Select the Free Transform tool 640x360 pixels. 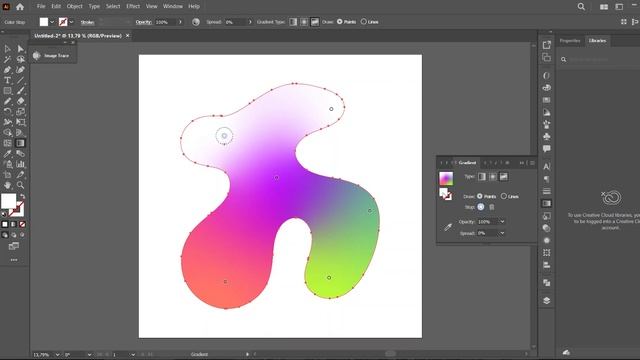click(20, 122)
